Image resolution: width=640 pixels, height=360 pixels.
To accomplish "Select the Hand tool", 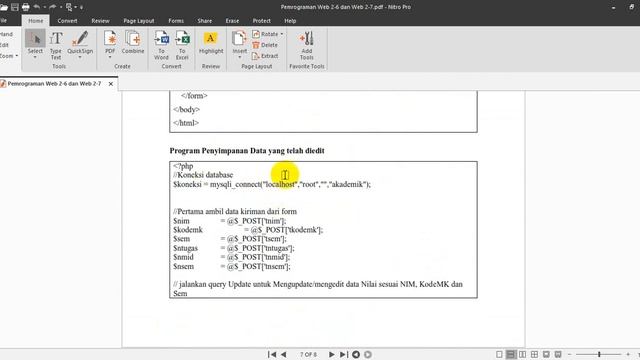I will pos(6,34).
